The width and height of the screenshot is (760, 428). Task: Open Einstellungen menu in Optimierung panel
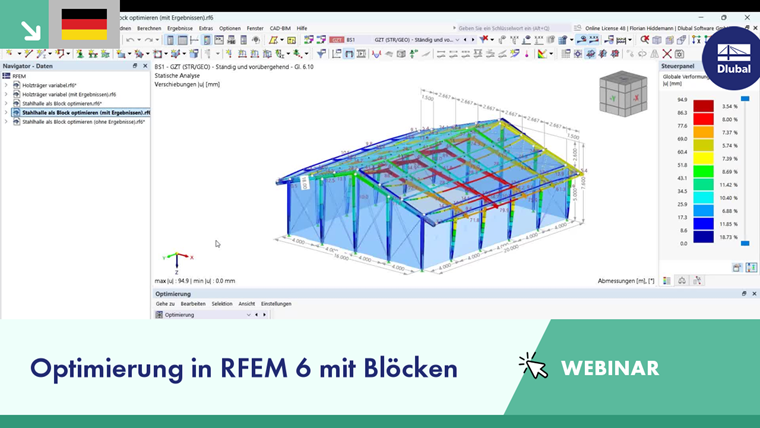[276, 304]
